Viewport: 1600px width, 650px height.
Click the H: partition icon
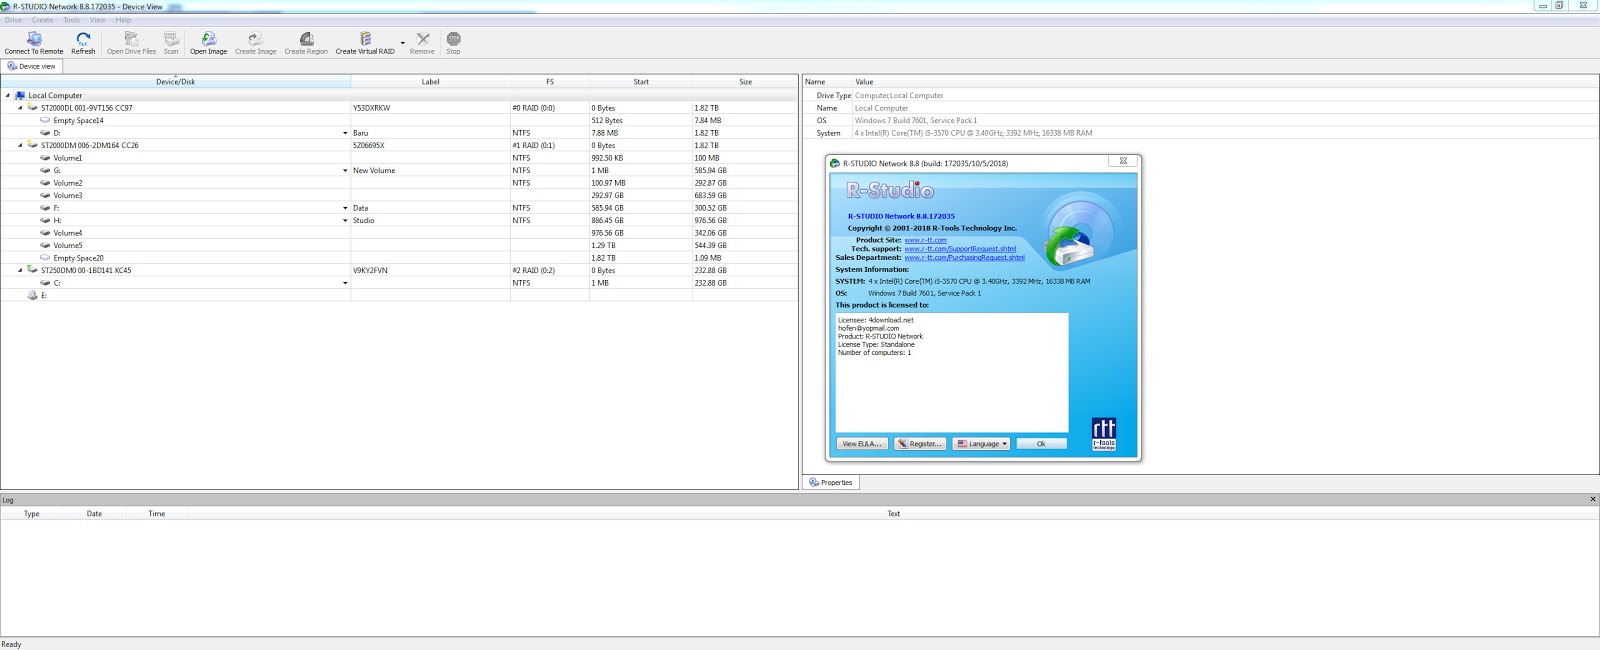click(45, 220)
